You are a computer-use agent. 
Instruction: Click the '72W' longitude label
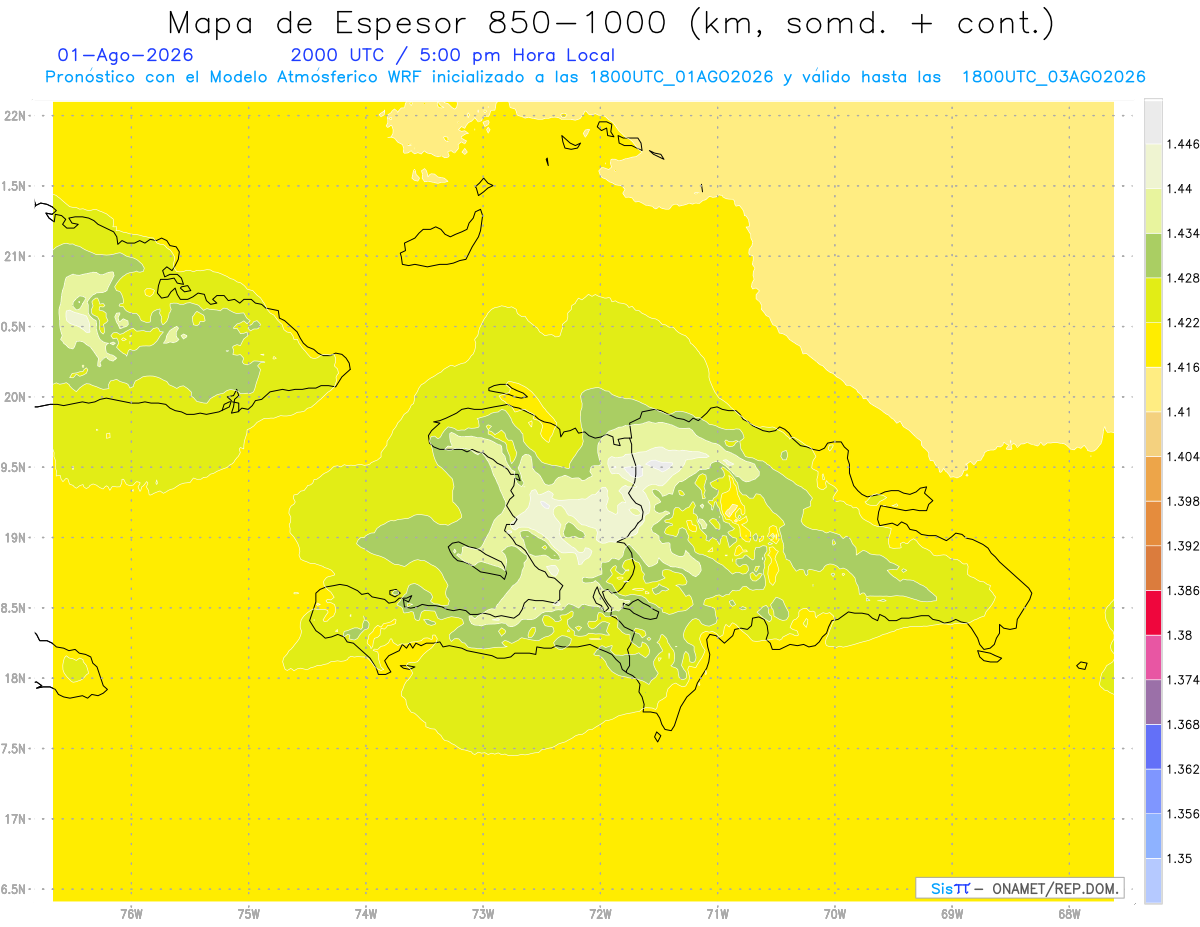600,914
